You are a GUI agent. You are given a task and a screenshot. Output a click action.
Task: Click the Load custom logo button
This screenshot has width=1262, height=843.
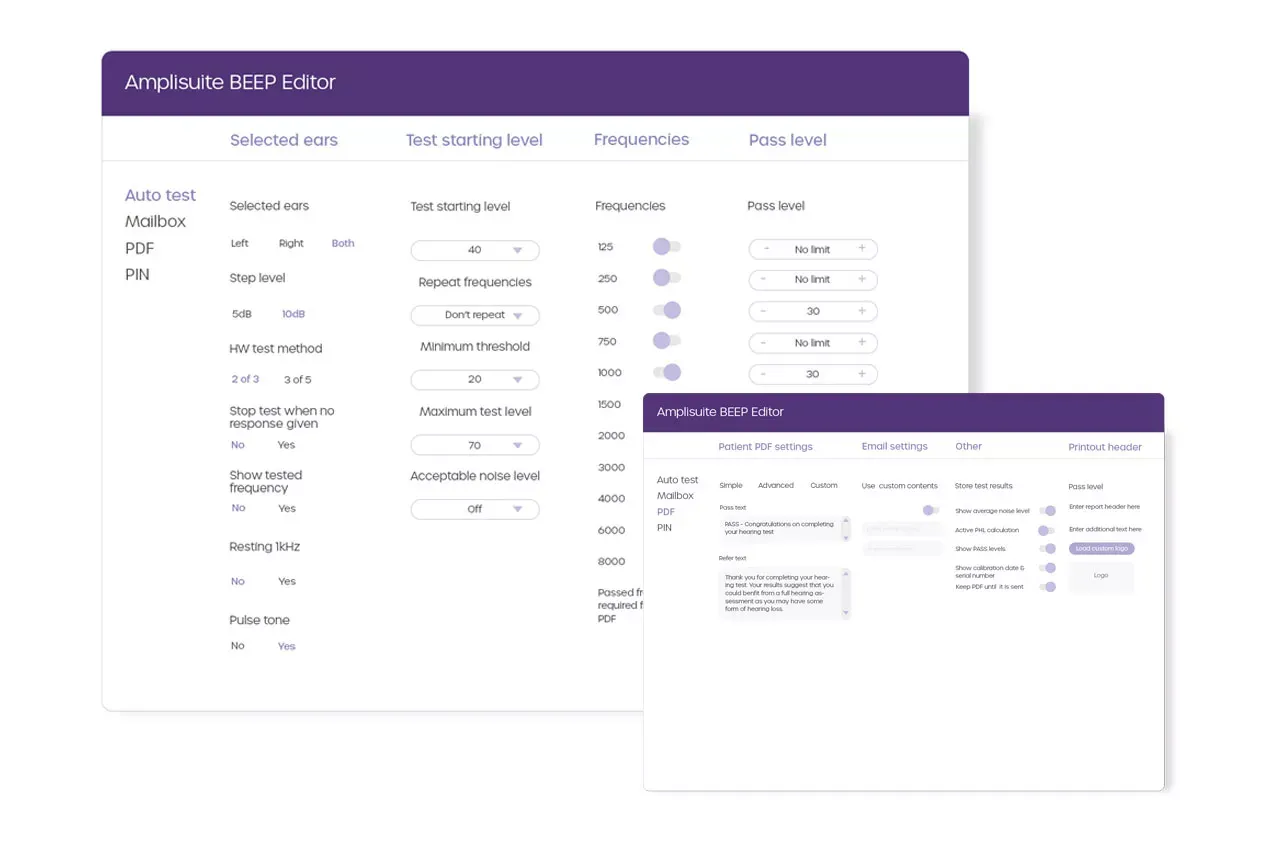[1101, 548]
